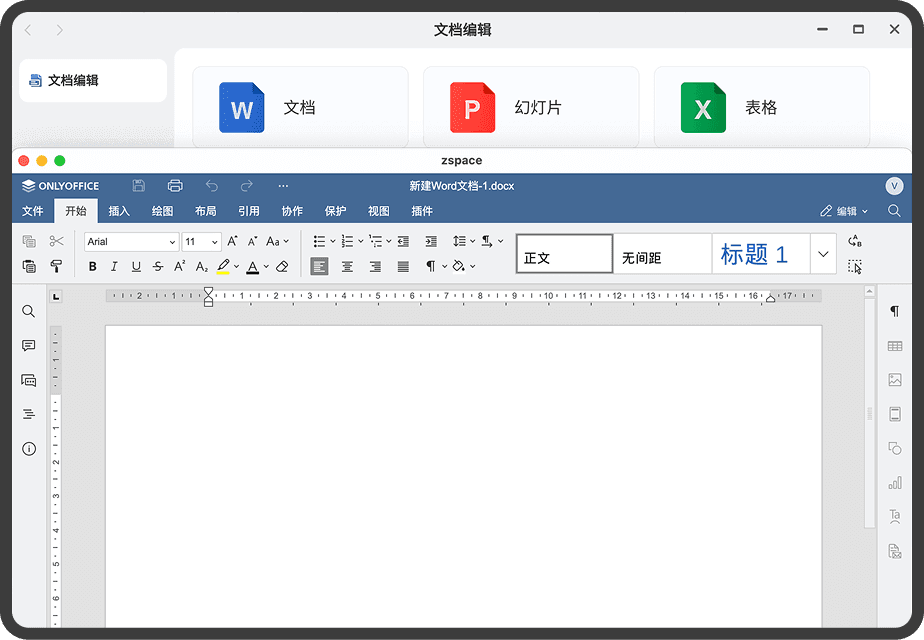This screenshot has height=640, width=924.
Task: Create a new 幻灯片 presentation
Action: pos(530,108)
